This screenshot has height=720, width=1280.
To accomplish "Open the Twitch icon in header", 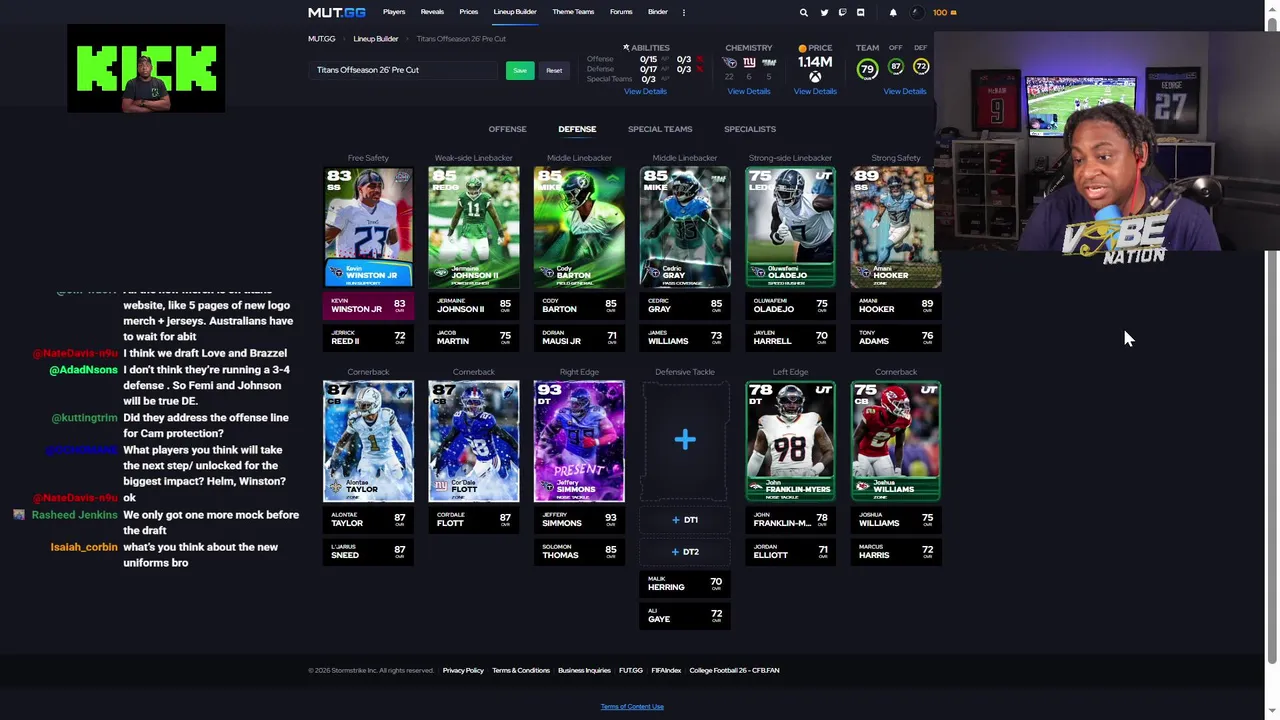I will 842,12.
